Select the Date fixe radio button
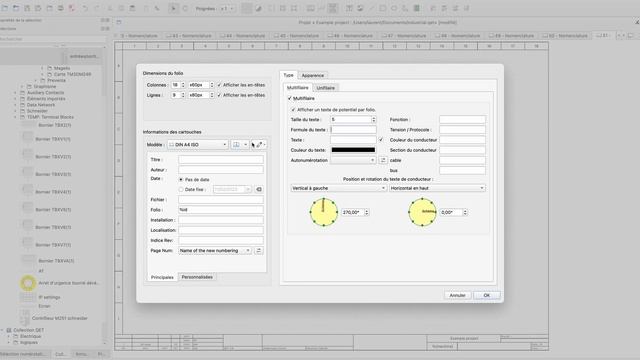This screenshot has width=640, height=360. coord(181,189)
